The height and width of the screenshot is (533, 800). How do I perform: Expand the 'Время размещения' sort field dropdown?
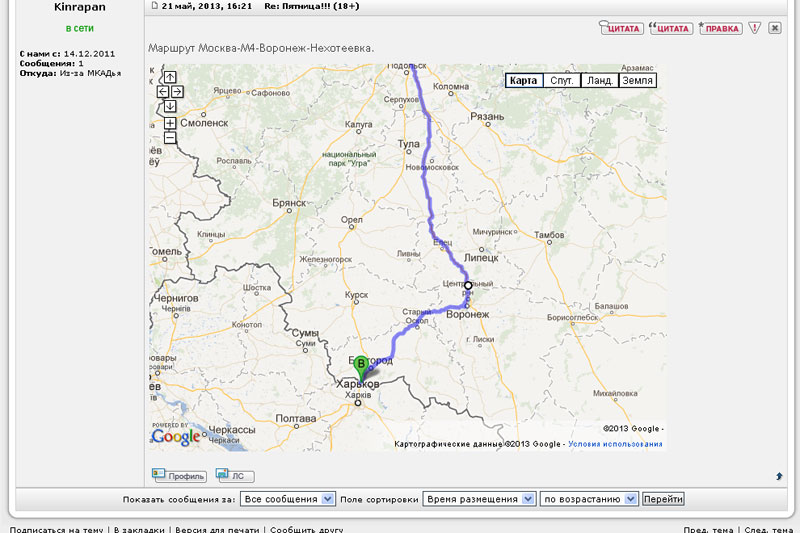478,499
